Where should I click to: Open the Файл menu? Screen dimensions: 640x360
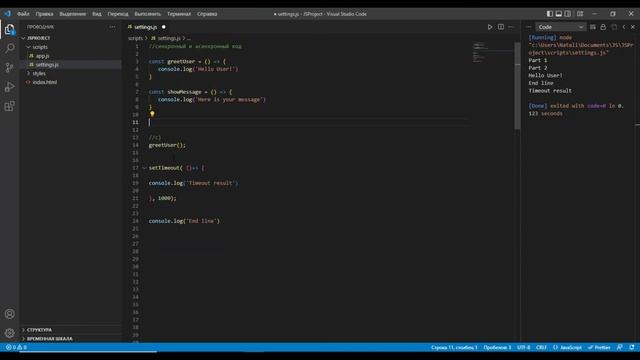pyautogui.click(x=23, y=13)
